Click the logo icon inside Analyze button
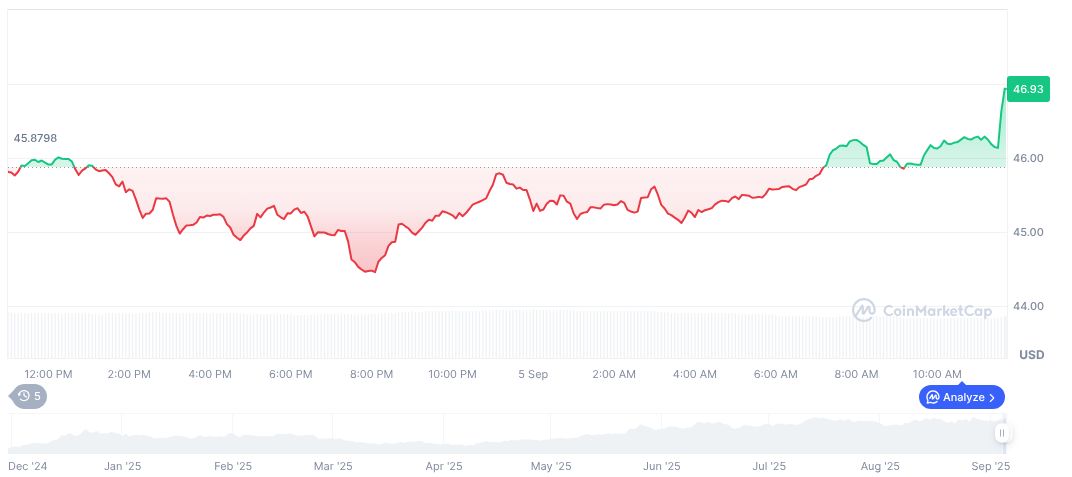The height and width of the screenshot is (477, 1072). (x=932, y=397)
